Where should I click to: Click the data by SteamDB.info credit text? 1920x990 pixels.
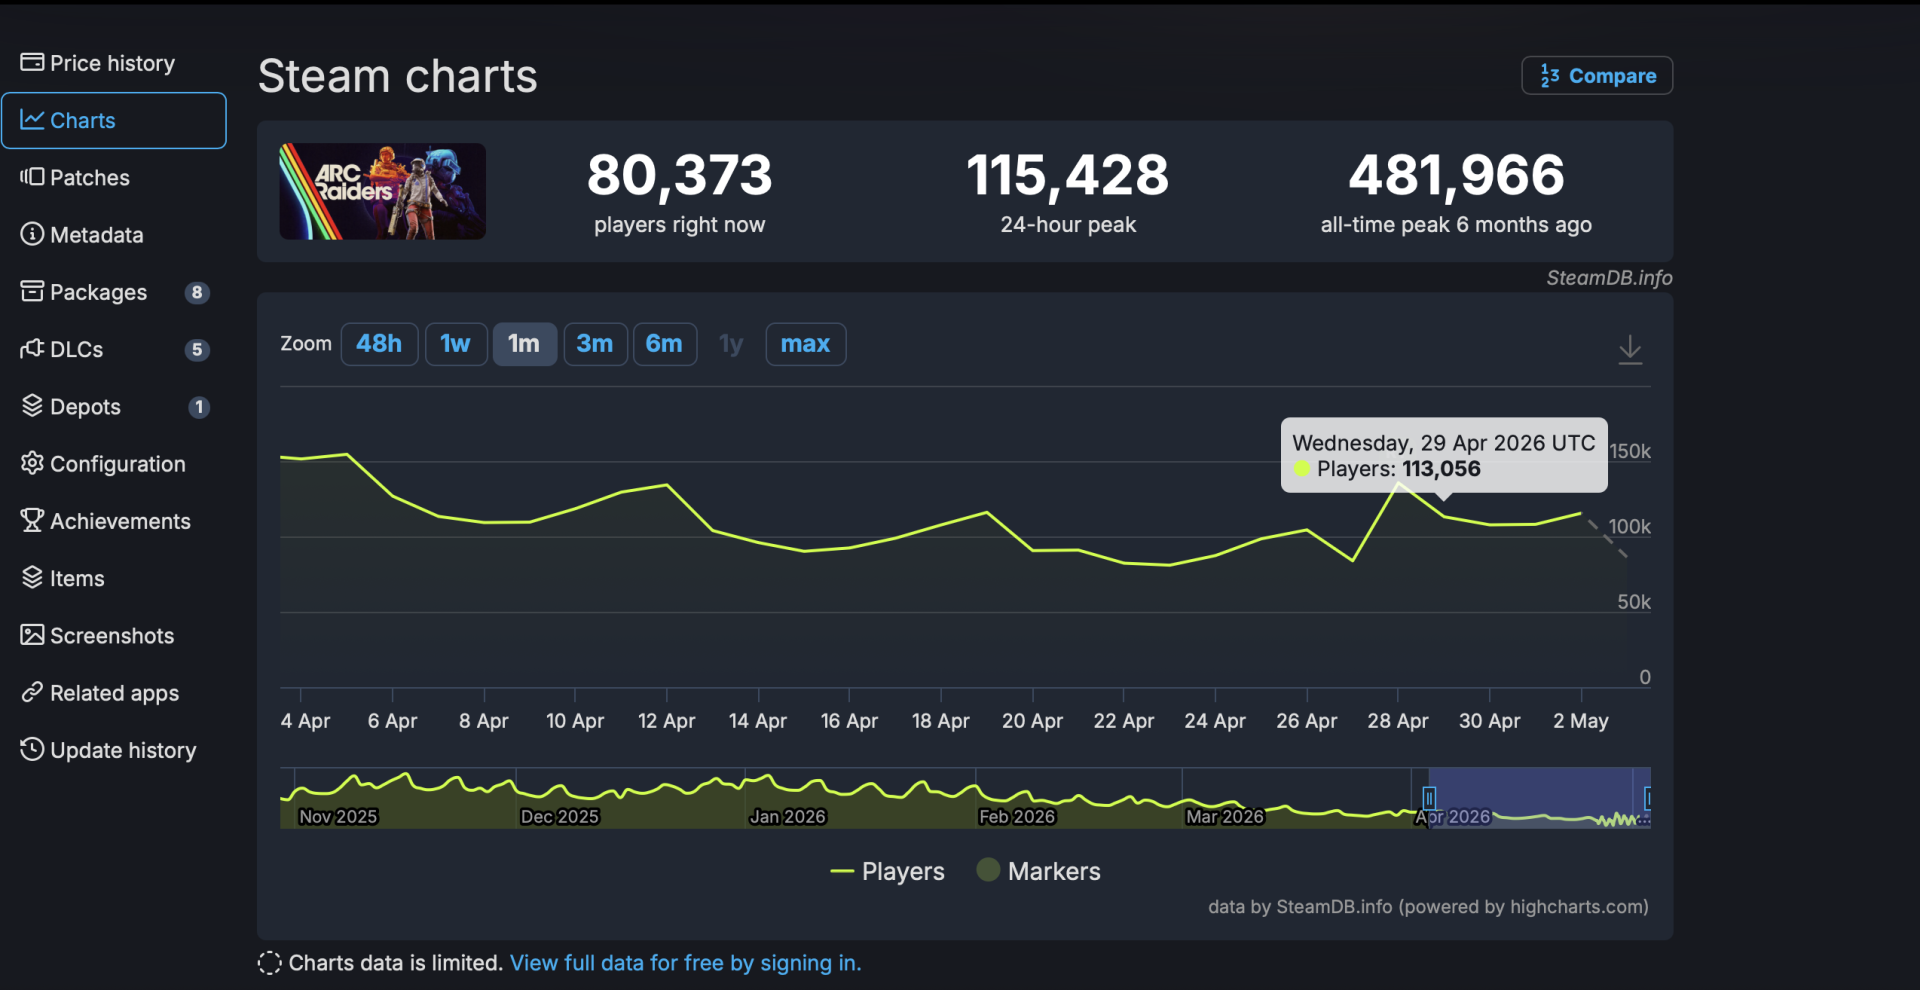pyautogui.click(x=1428, y=907)
